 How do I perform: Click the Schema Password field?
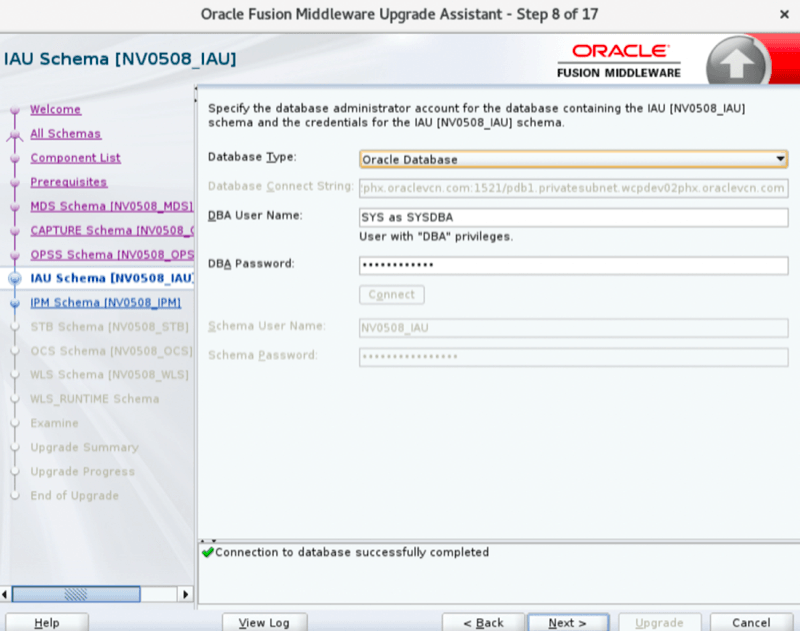573,357
